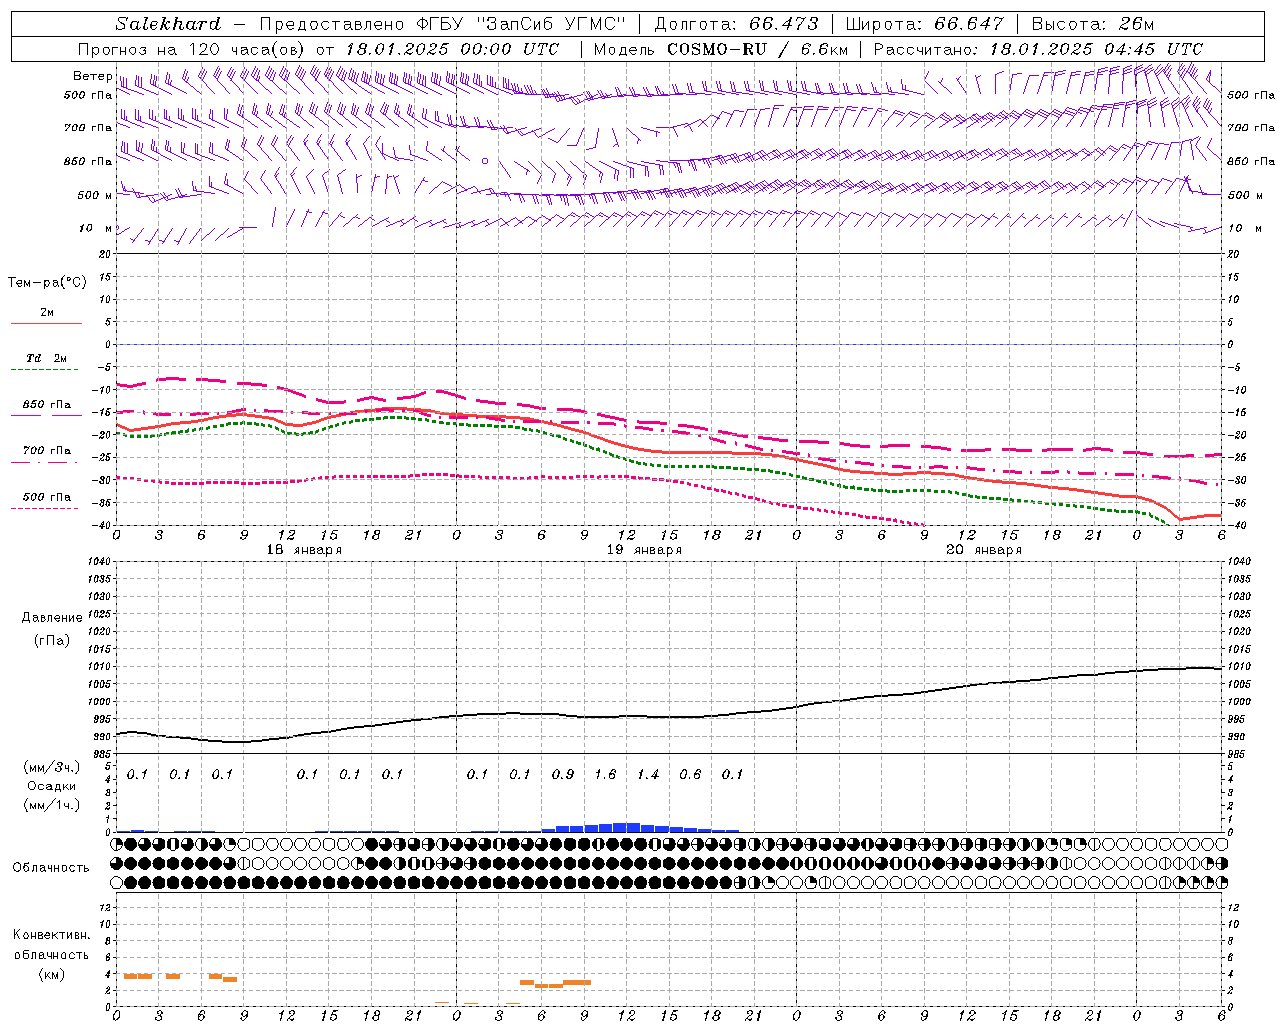
Task: Select the Рассчитано: 18.01.2025 04:45 UTC text
Action: click(1038, 49)
